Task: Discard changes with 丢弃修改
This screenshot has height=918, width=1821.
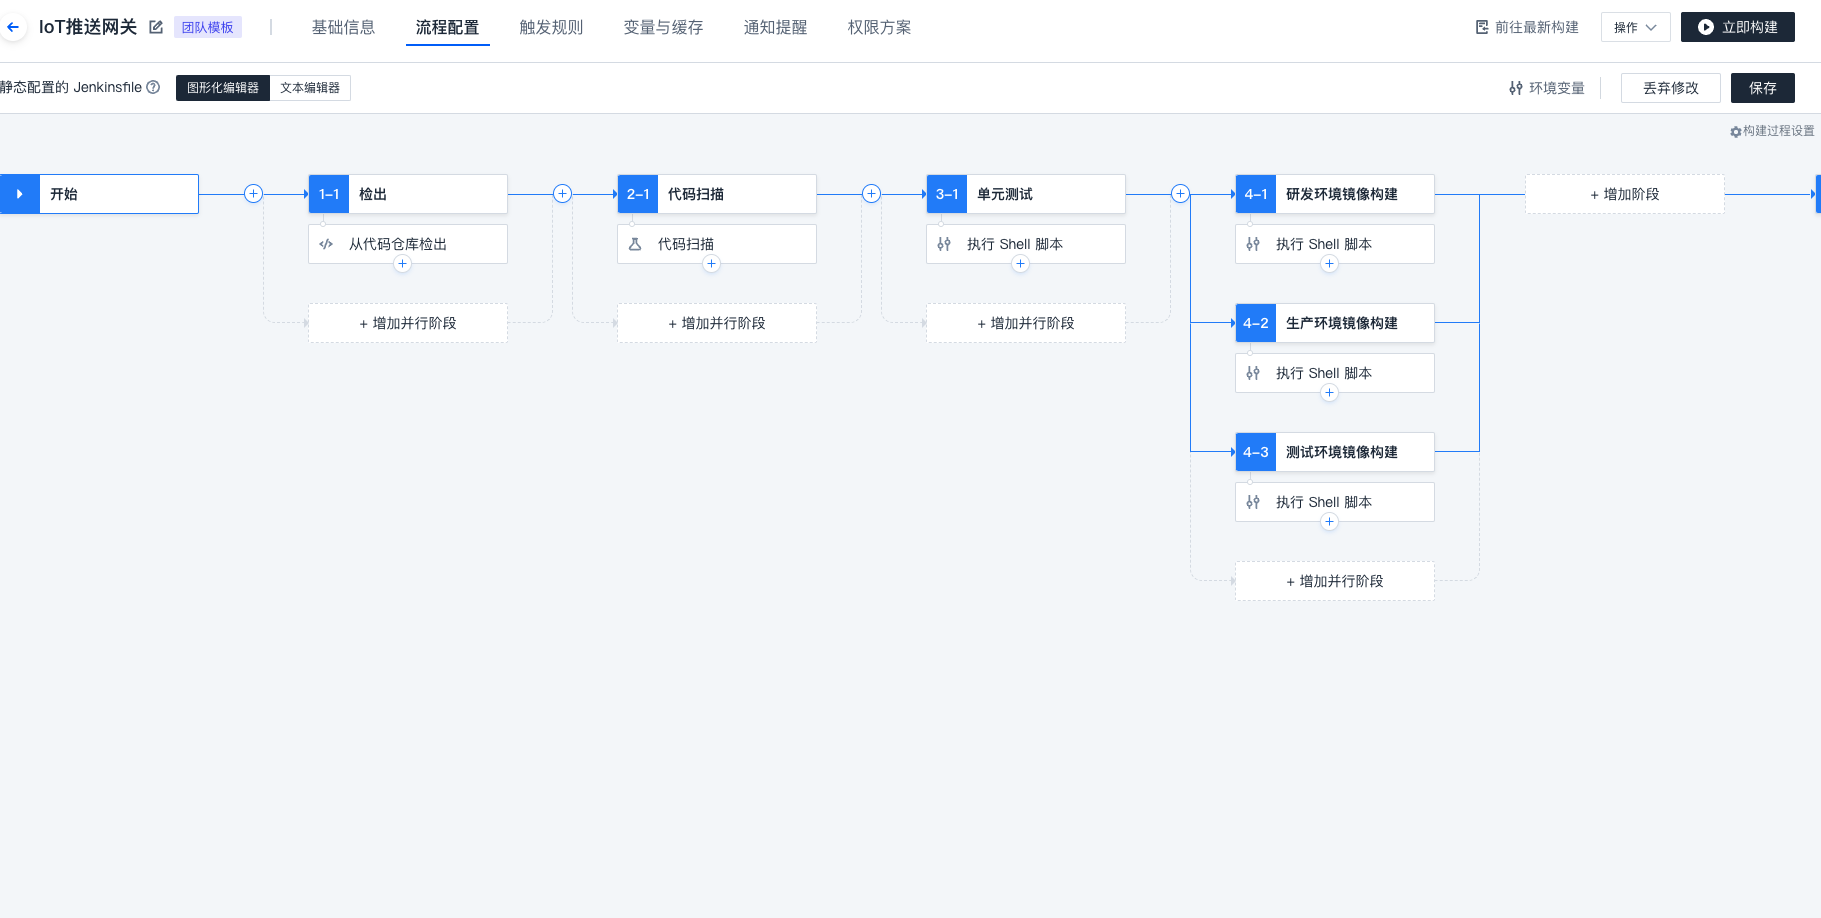Action: click(1670, 88)
